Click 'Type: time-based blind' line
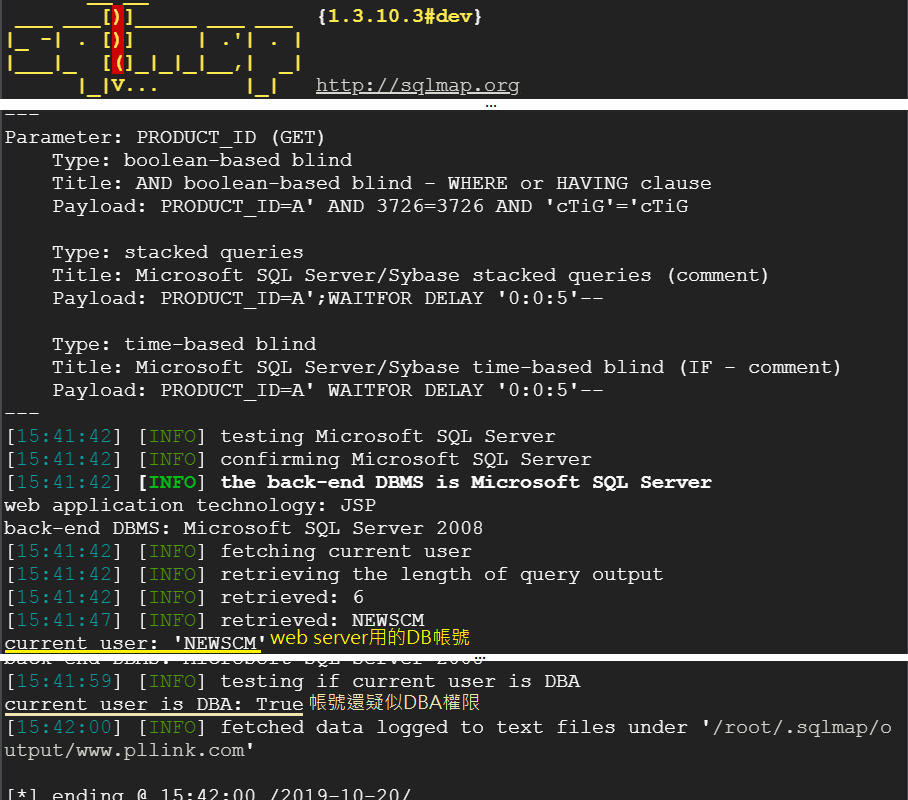 pyautogui.click(x=184, y=345)
